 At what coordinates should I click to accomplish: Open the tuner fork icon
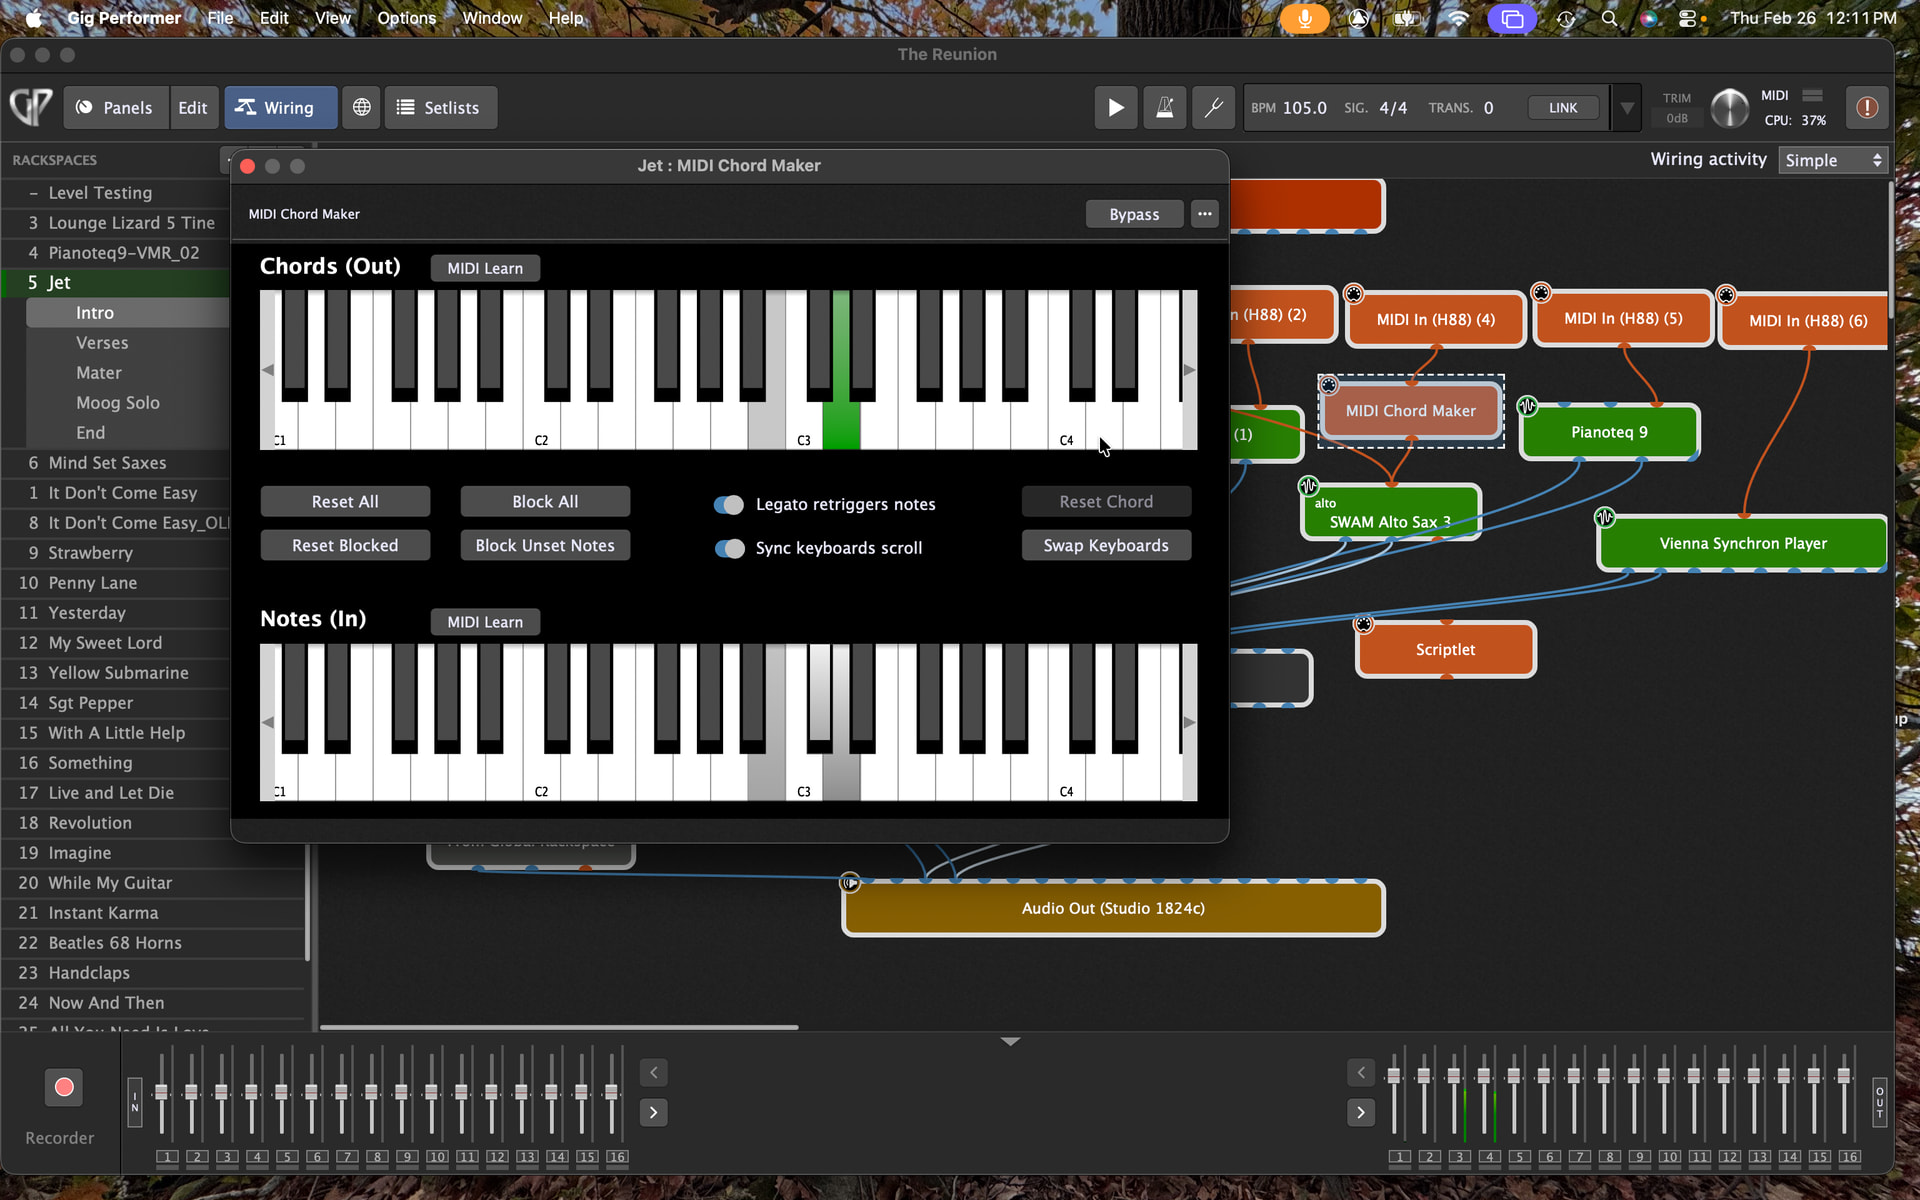tap(1213, 108)
